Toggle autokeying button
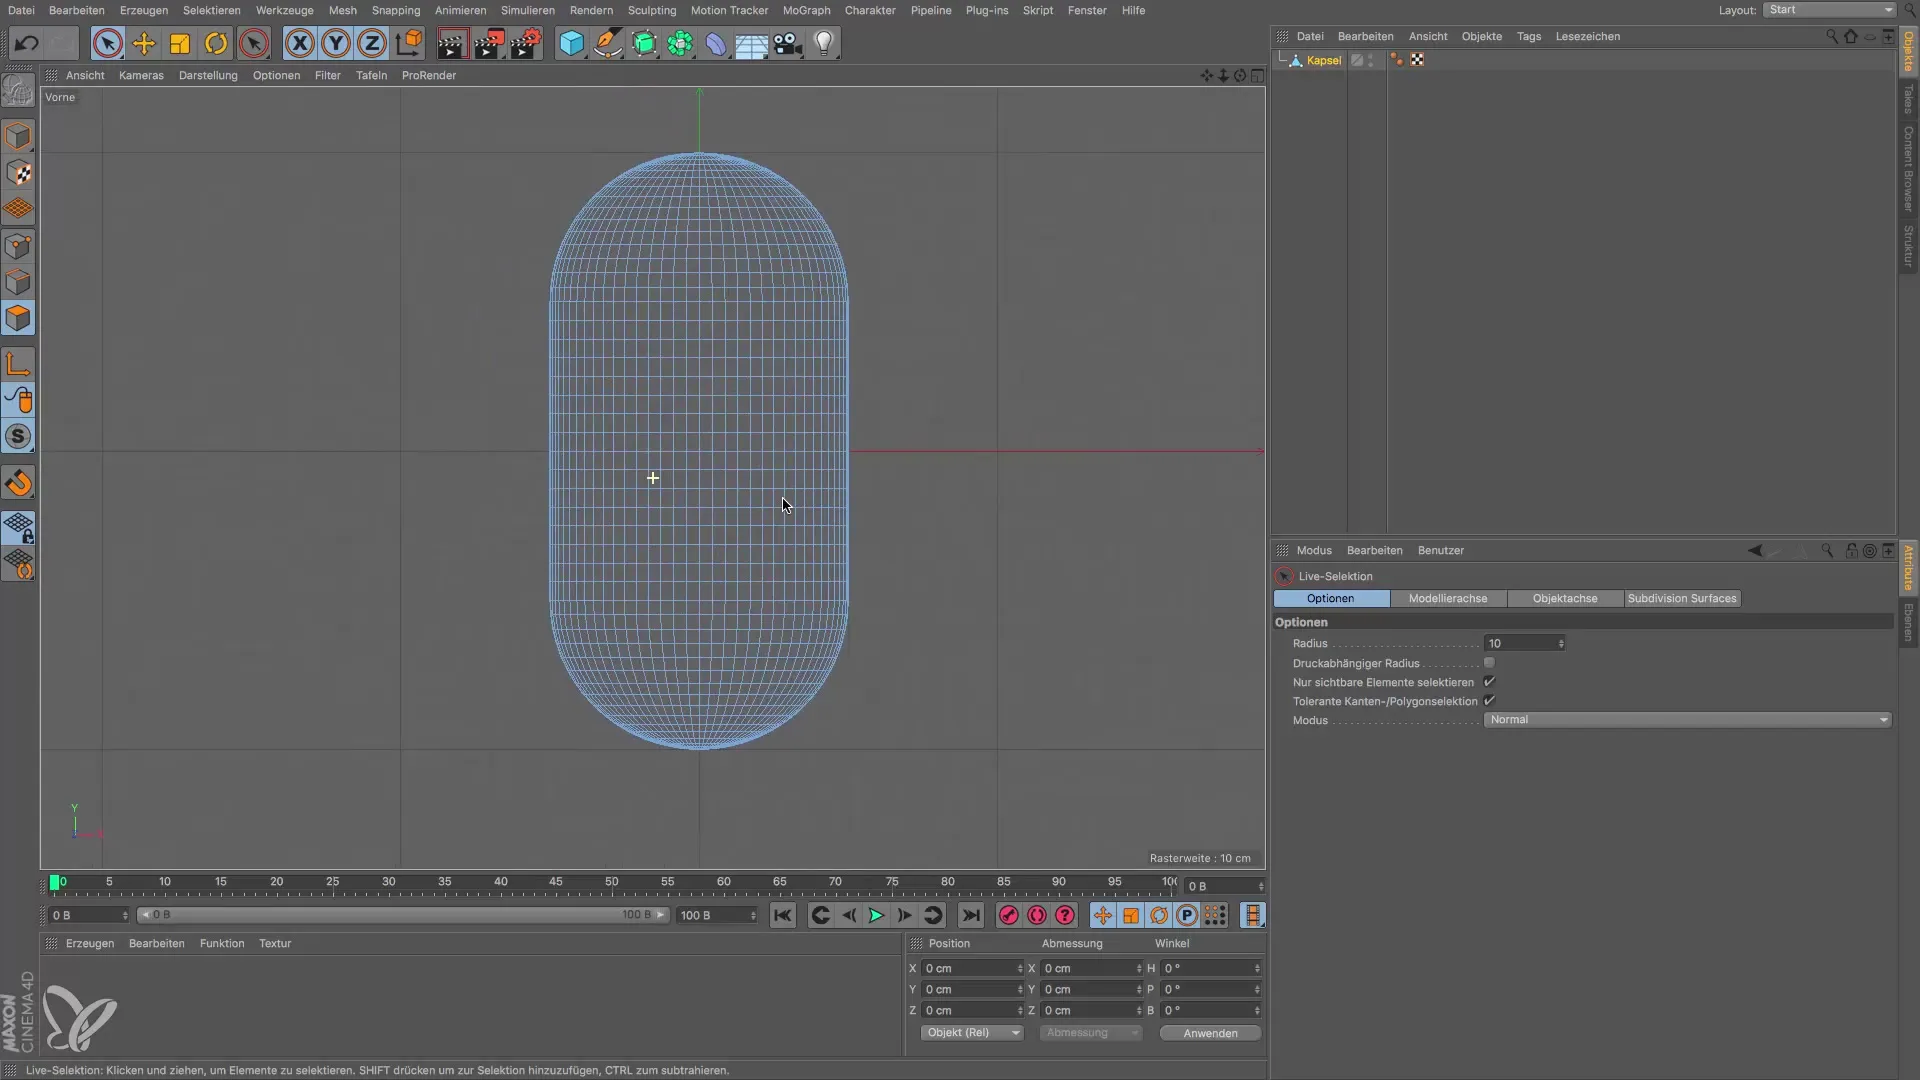This screenshot has width=1920, height=1080. point(1037,915)
